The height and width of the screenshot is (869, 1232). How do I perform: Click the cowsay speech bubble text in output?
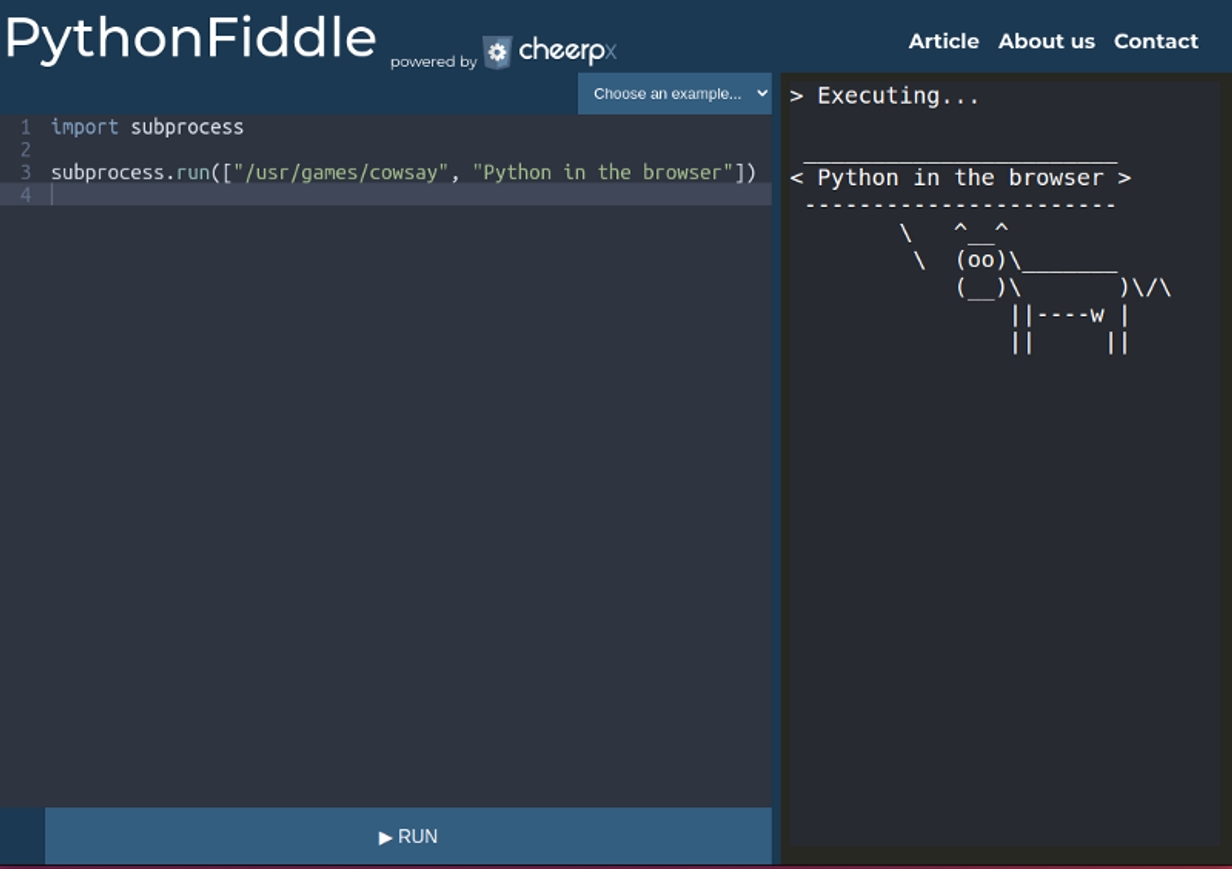coord(960,178)
